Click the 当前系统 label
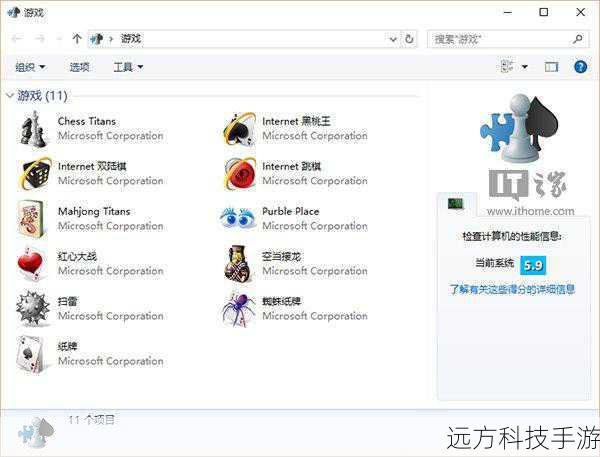 (494, 263)
